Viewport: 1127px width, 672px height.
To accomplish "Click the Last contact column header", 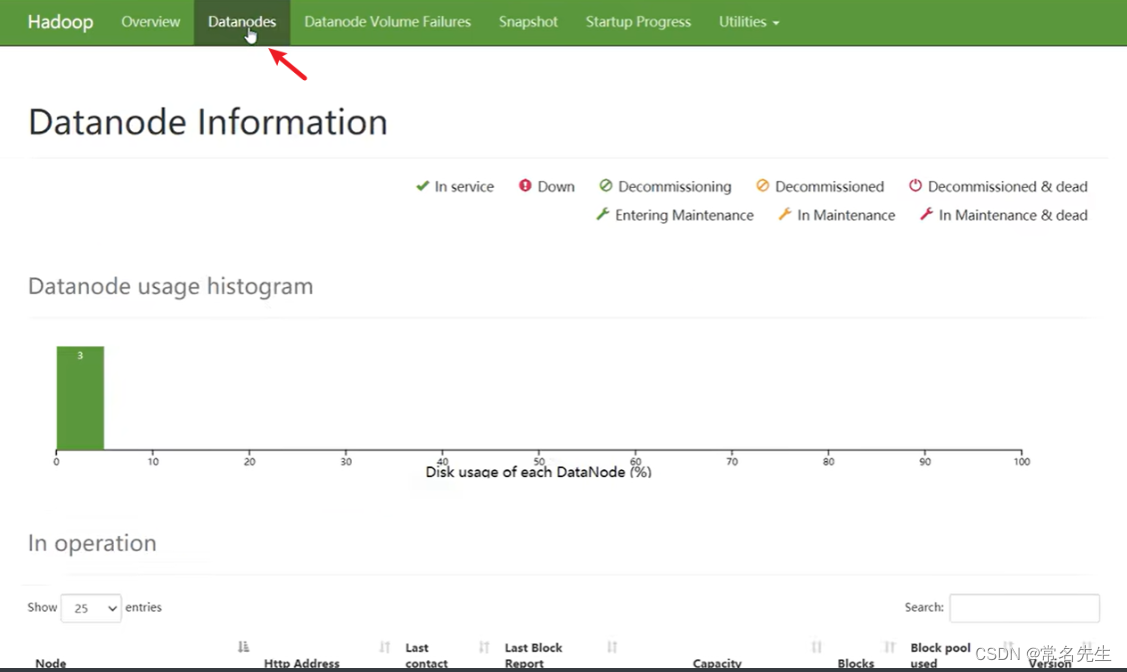I will [426, 655].
